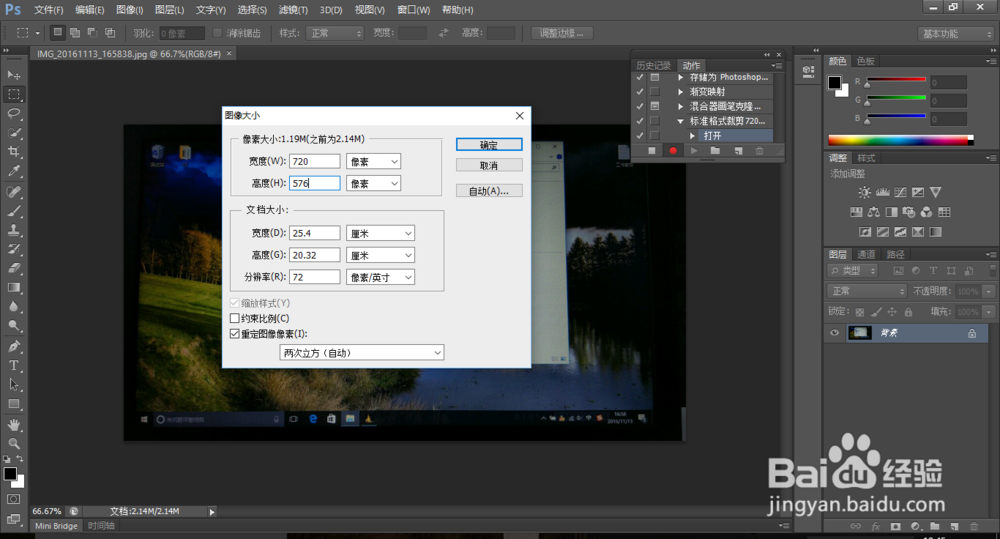This screenshot has width=1000, height=539.
Task: Select the Rectangular Marquee tool
Action: click(13, 94)
